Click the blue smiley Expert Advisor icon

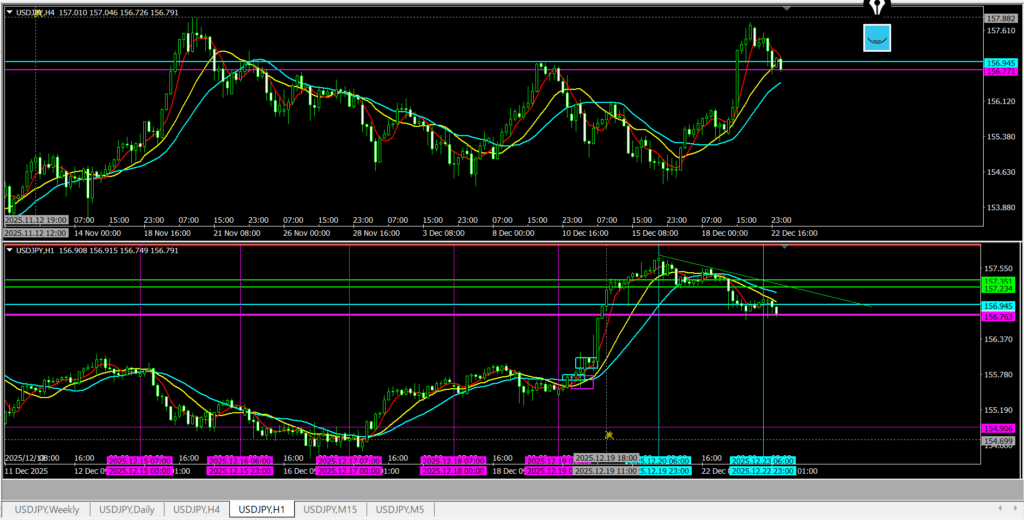(877, 39)
